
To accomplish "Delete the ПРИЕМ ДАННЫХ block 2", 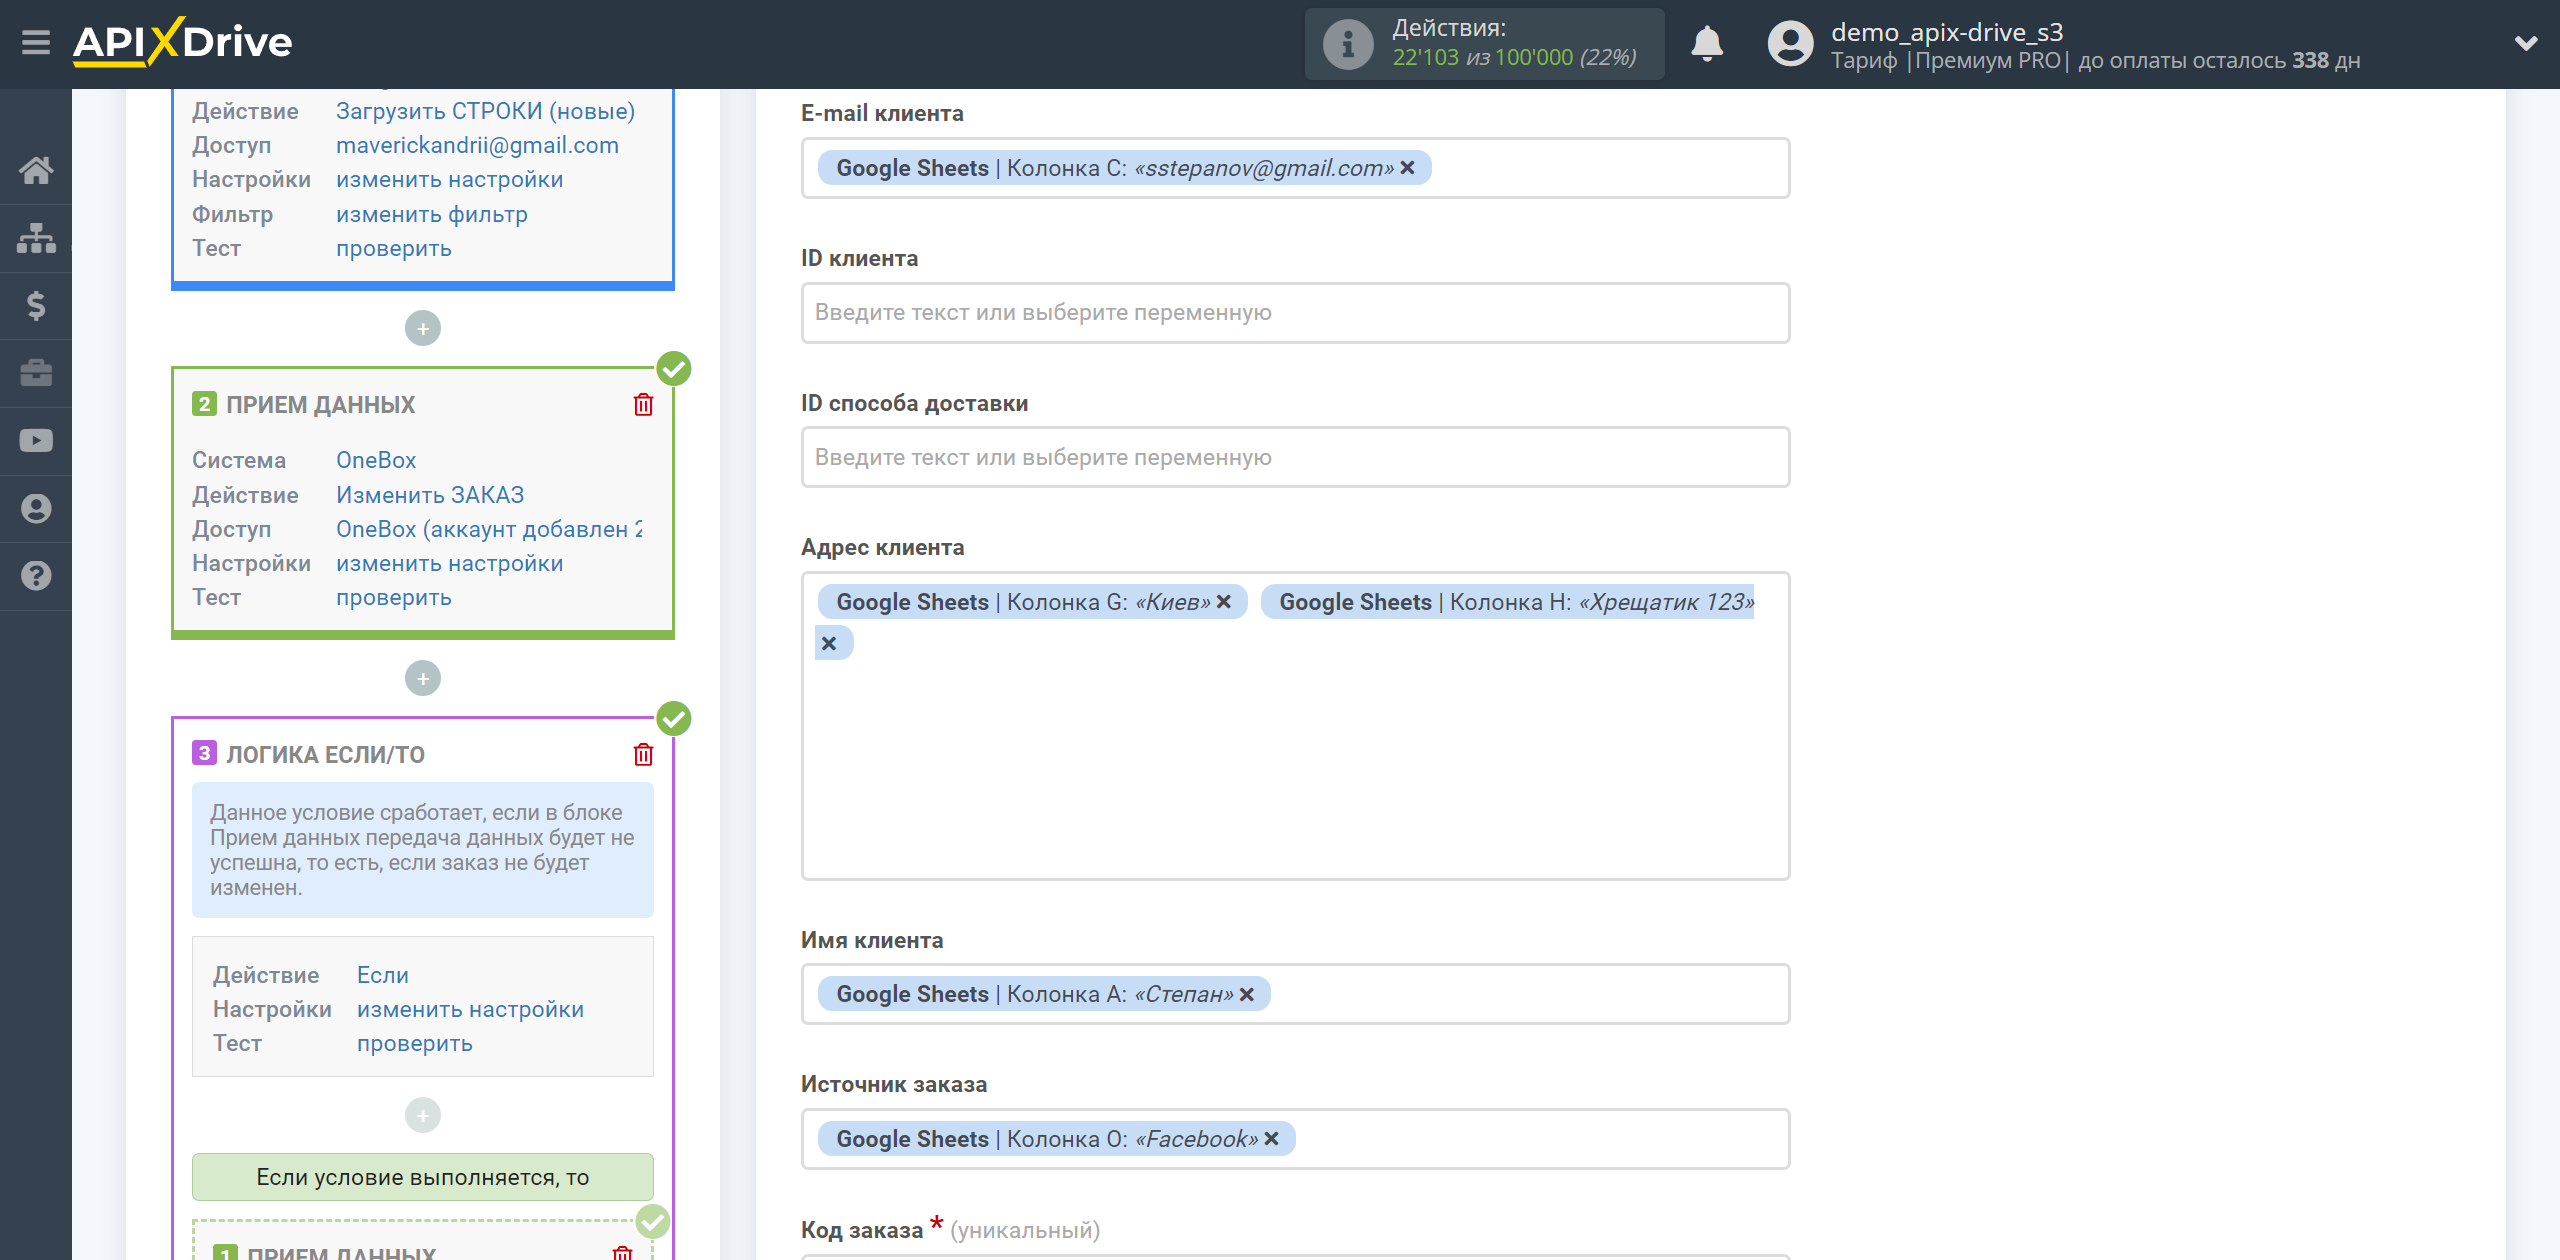I will [x=643, y=404].
